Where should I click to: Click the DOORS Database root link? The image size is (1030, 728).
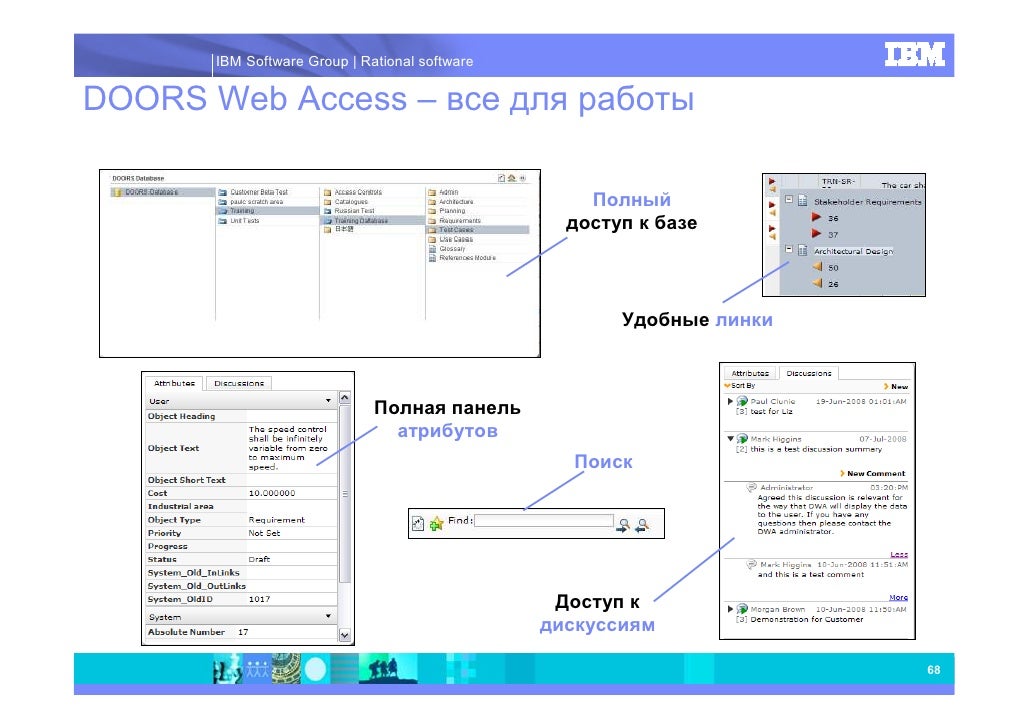151,193
